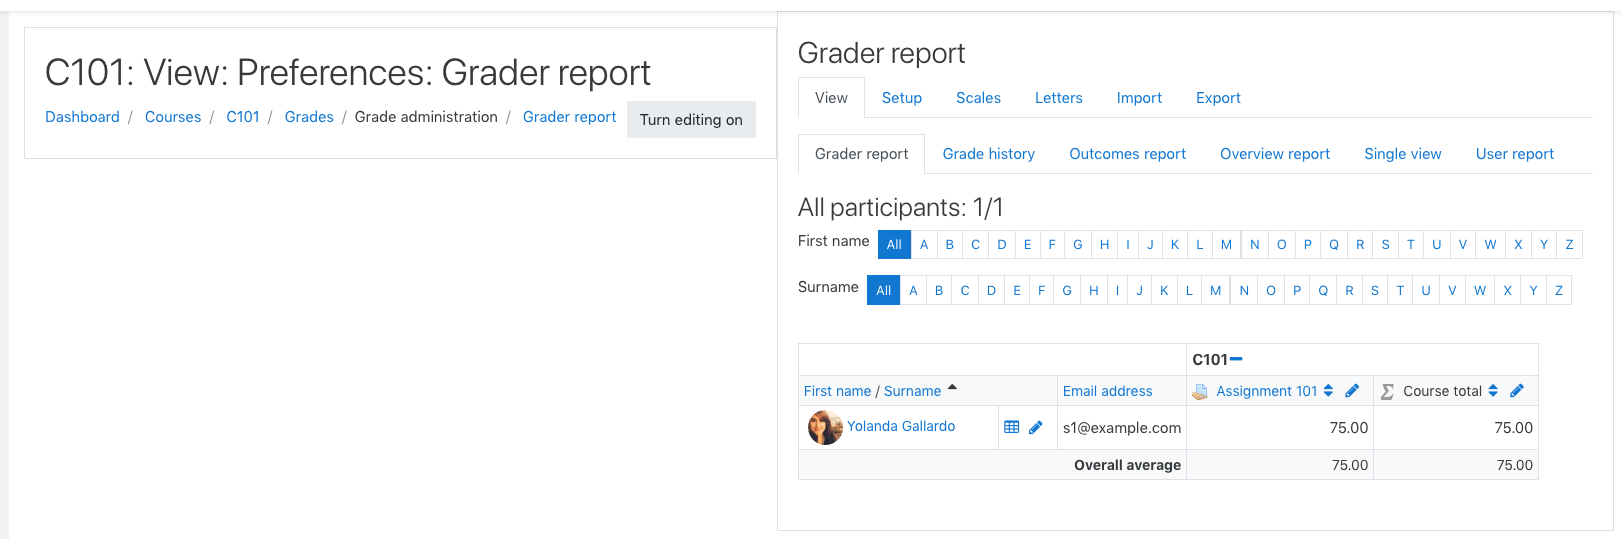Click the pencil icon for Course total column

tap(1517, 391)
